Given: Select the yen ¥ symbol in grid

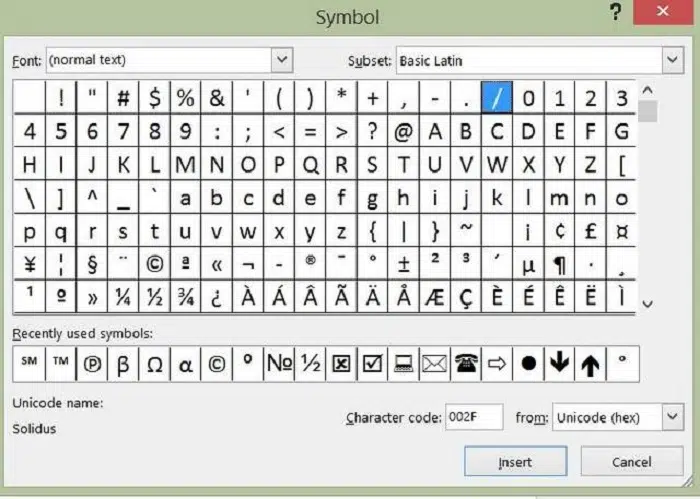Looking at the screenshot, I should (x=29, y=264).
